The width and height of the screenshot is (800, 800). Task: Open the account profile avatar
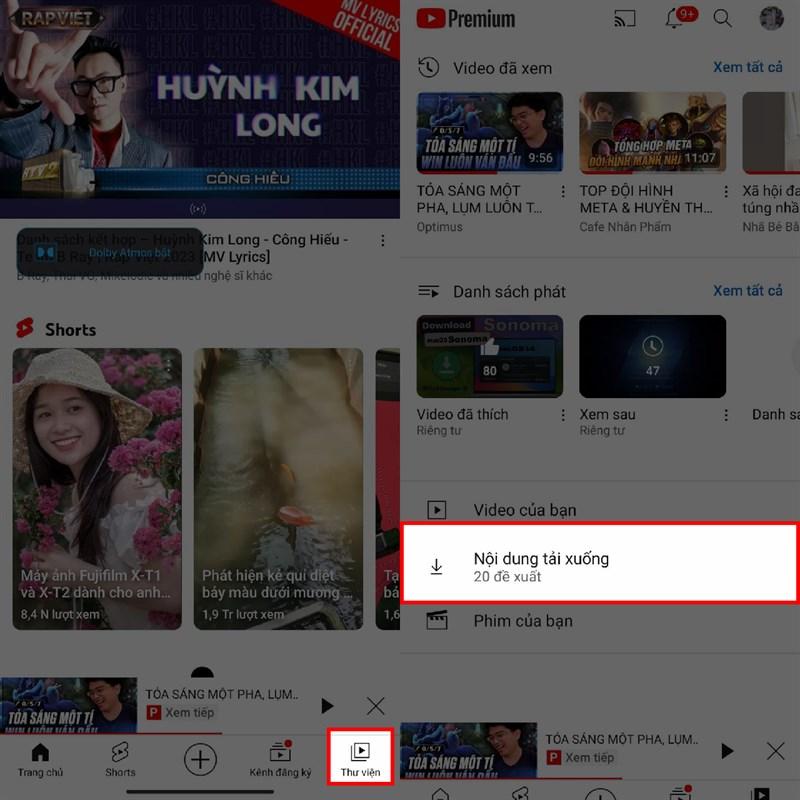click(771, 18)
